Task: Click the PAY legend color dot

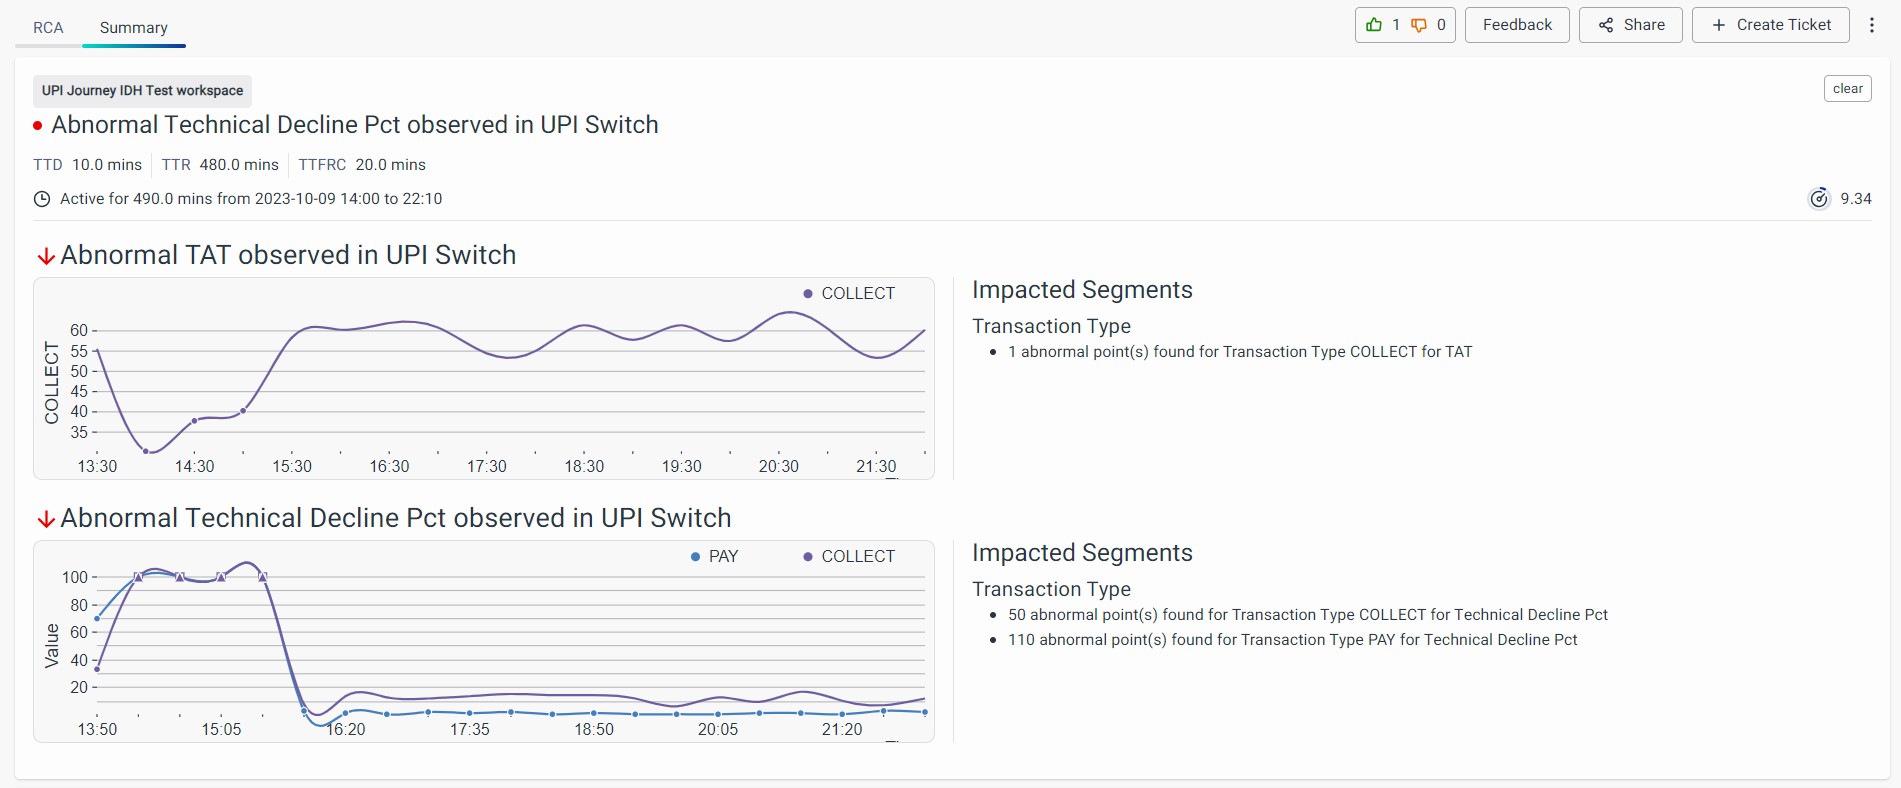Action: tap(696, 557)
